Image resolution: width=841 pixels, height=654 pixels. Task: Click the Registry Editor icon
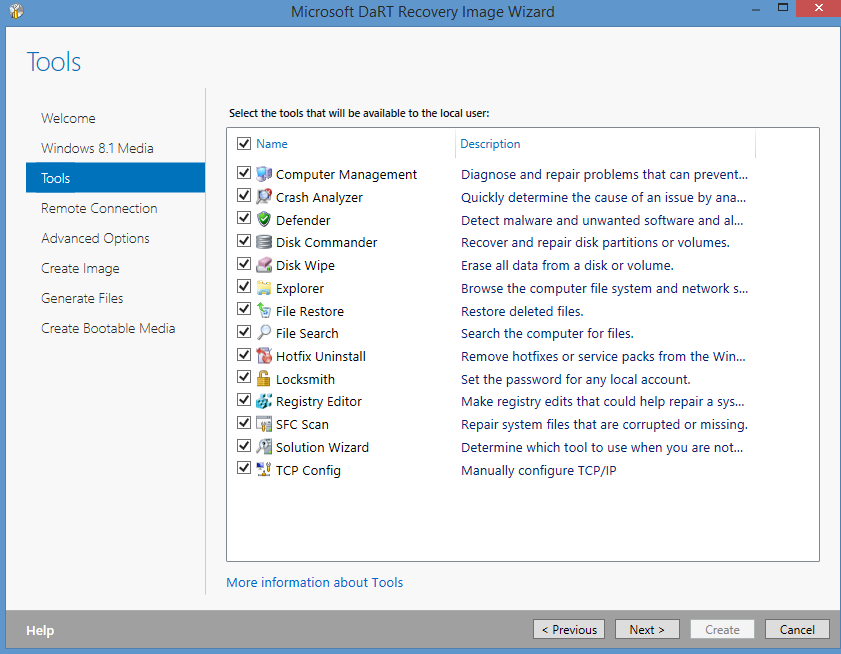(x=263, y=401)
